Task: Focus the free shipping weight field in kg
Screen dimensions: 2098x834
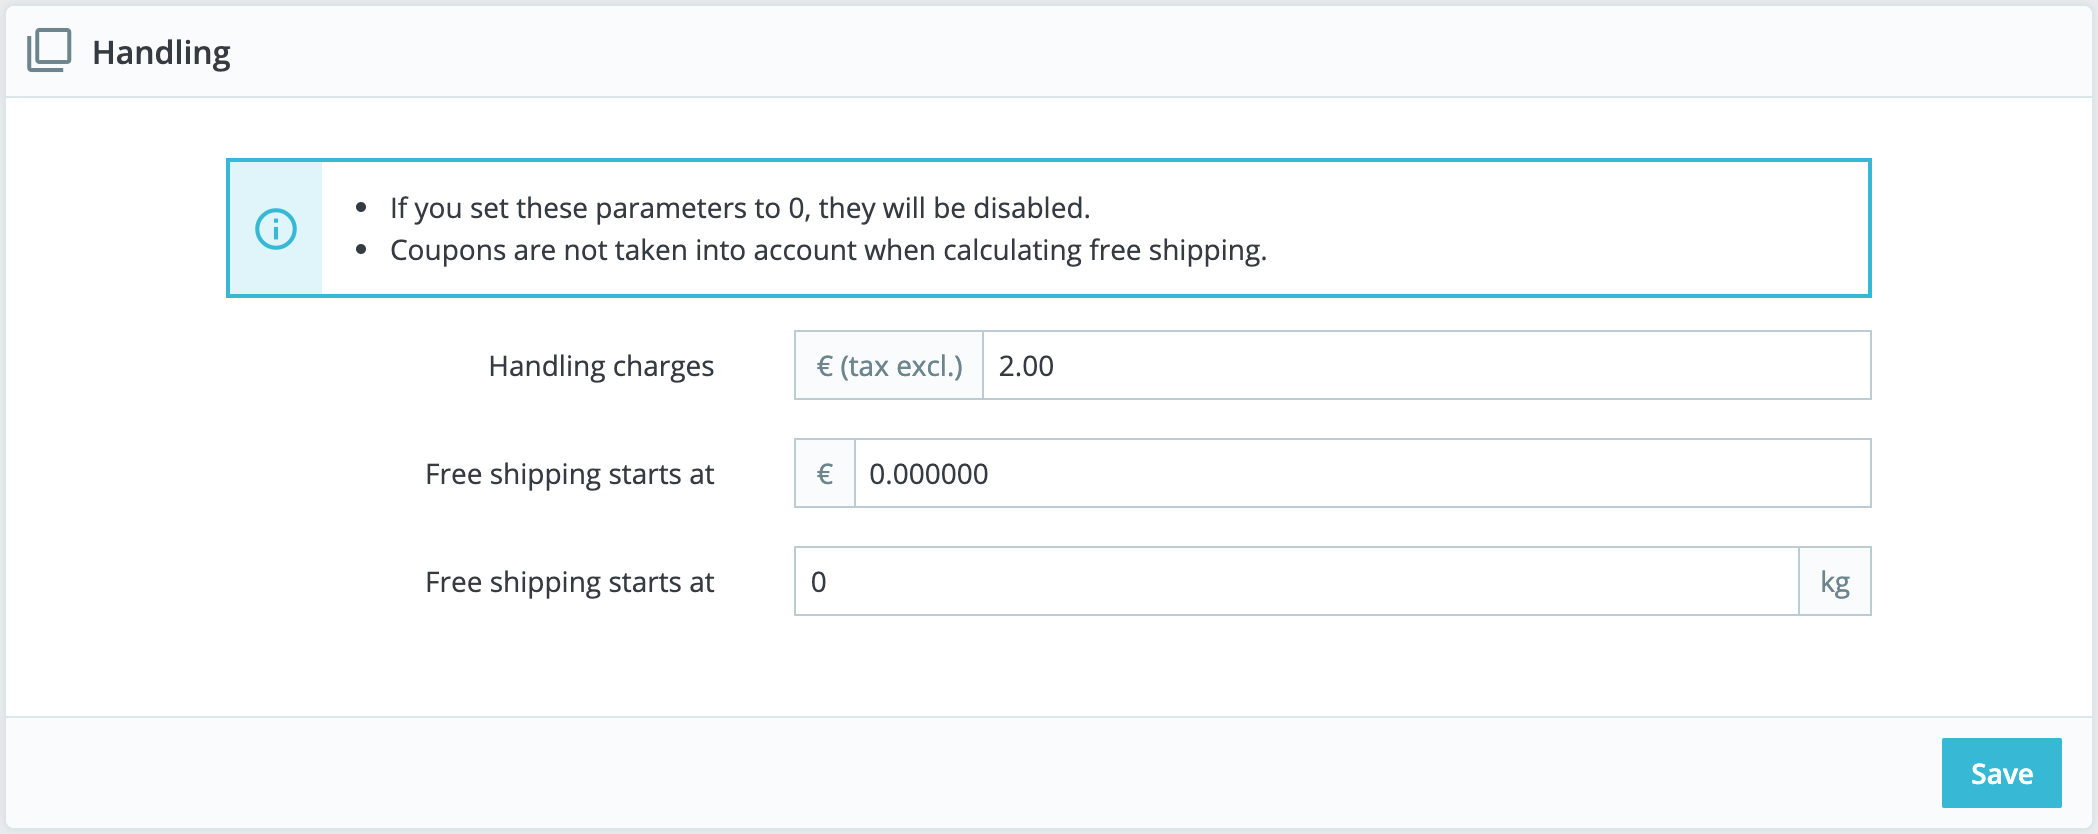Action: [x=1296, y=582]
